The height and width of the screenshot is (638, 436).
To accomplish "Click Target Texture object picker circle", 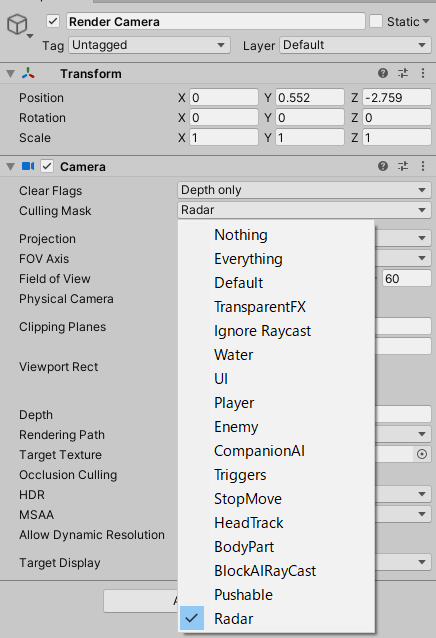I will point(422,454).
